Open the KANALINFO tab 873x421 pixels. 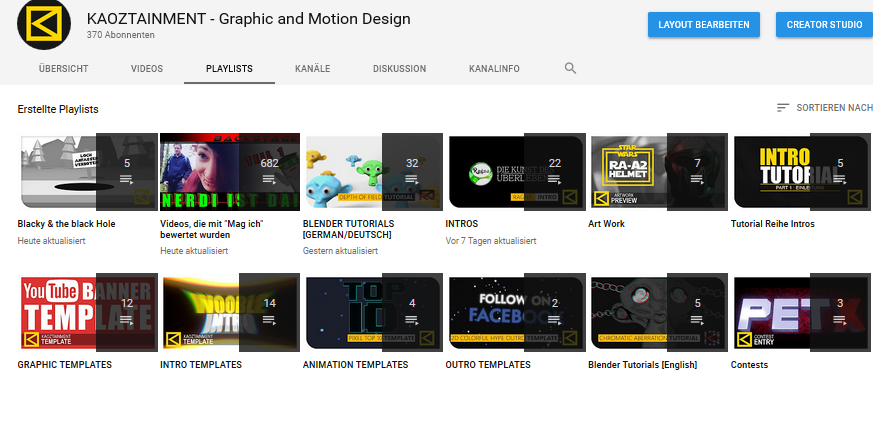coord(493,69)
